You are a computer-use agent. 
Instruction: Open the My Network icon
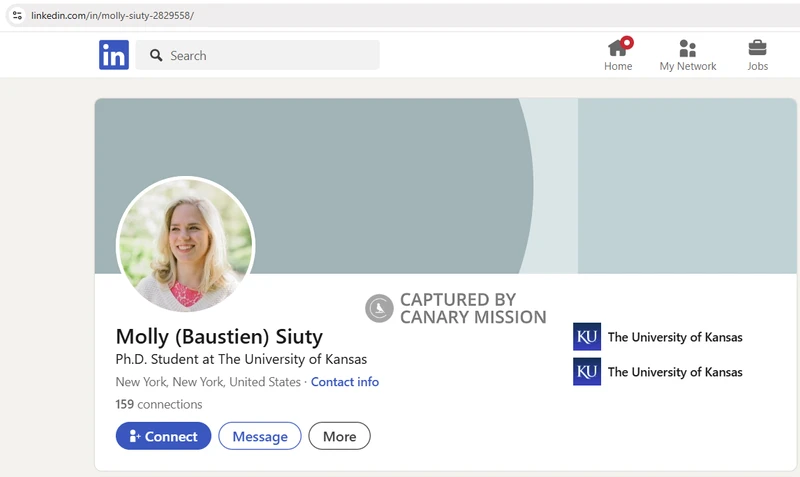[687, 48]
